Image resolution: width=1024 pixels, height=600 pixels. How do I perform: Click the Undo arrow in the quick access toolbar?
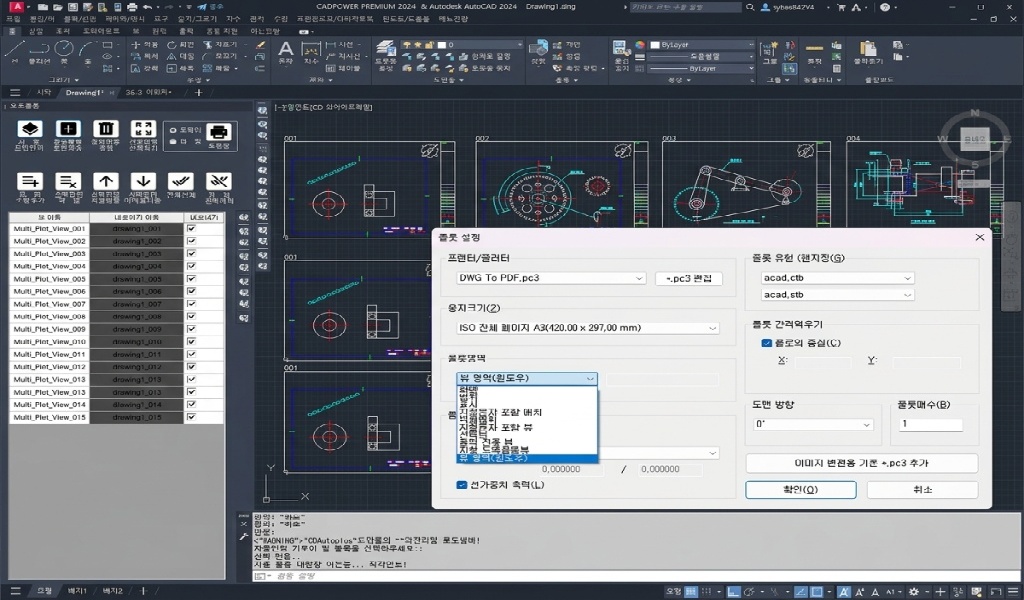point(148,7)
